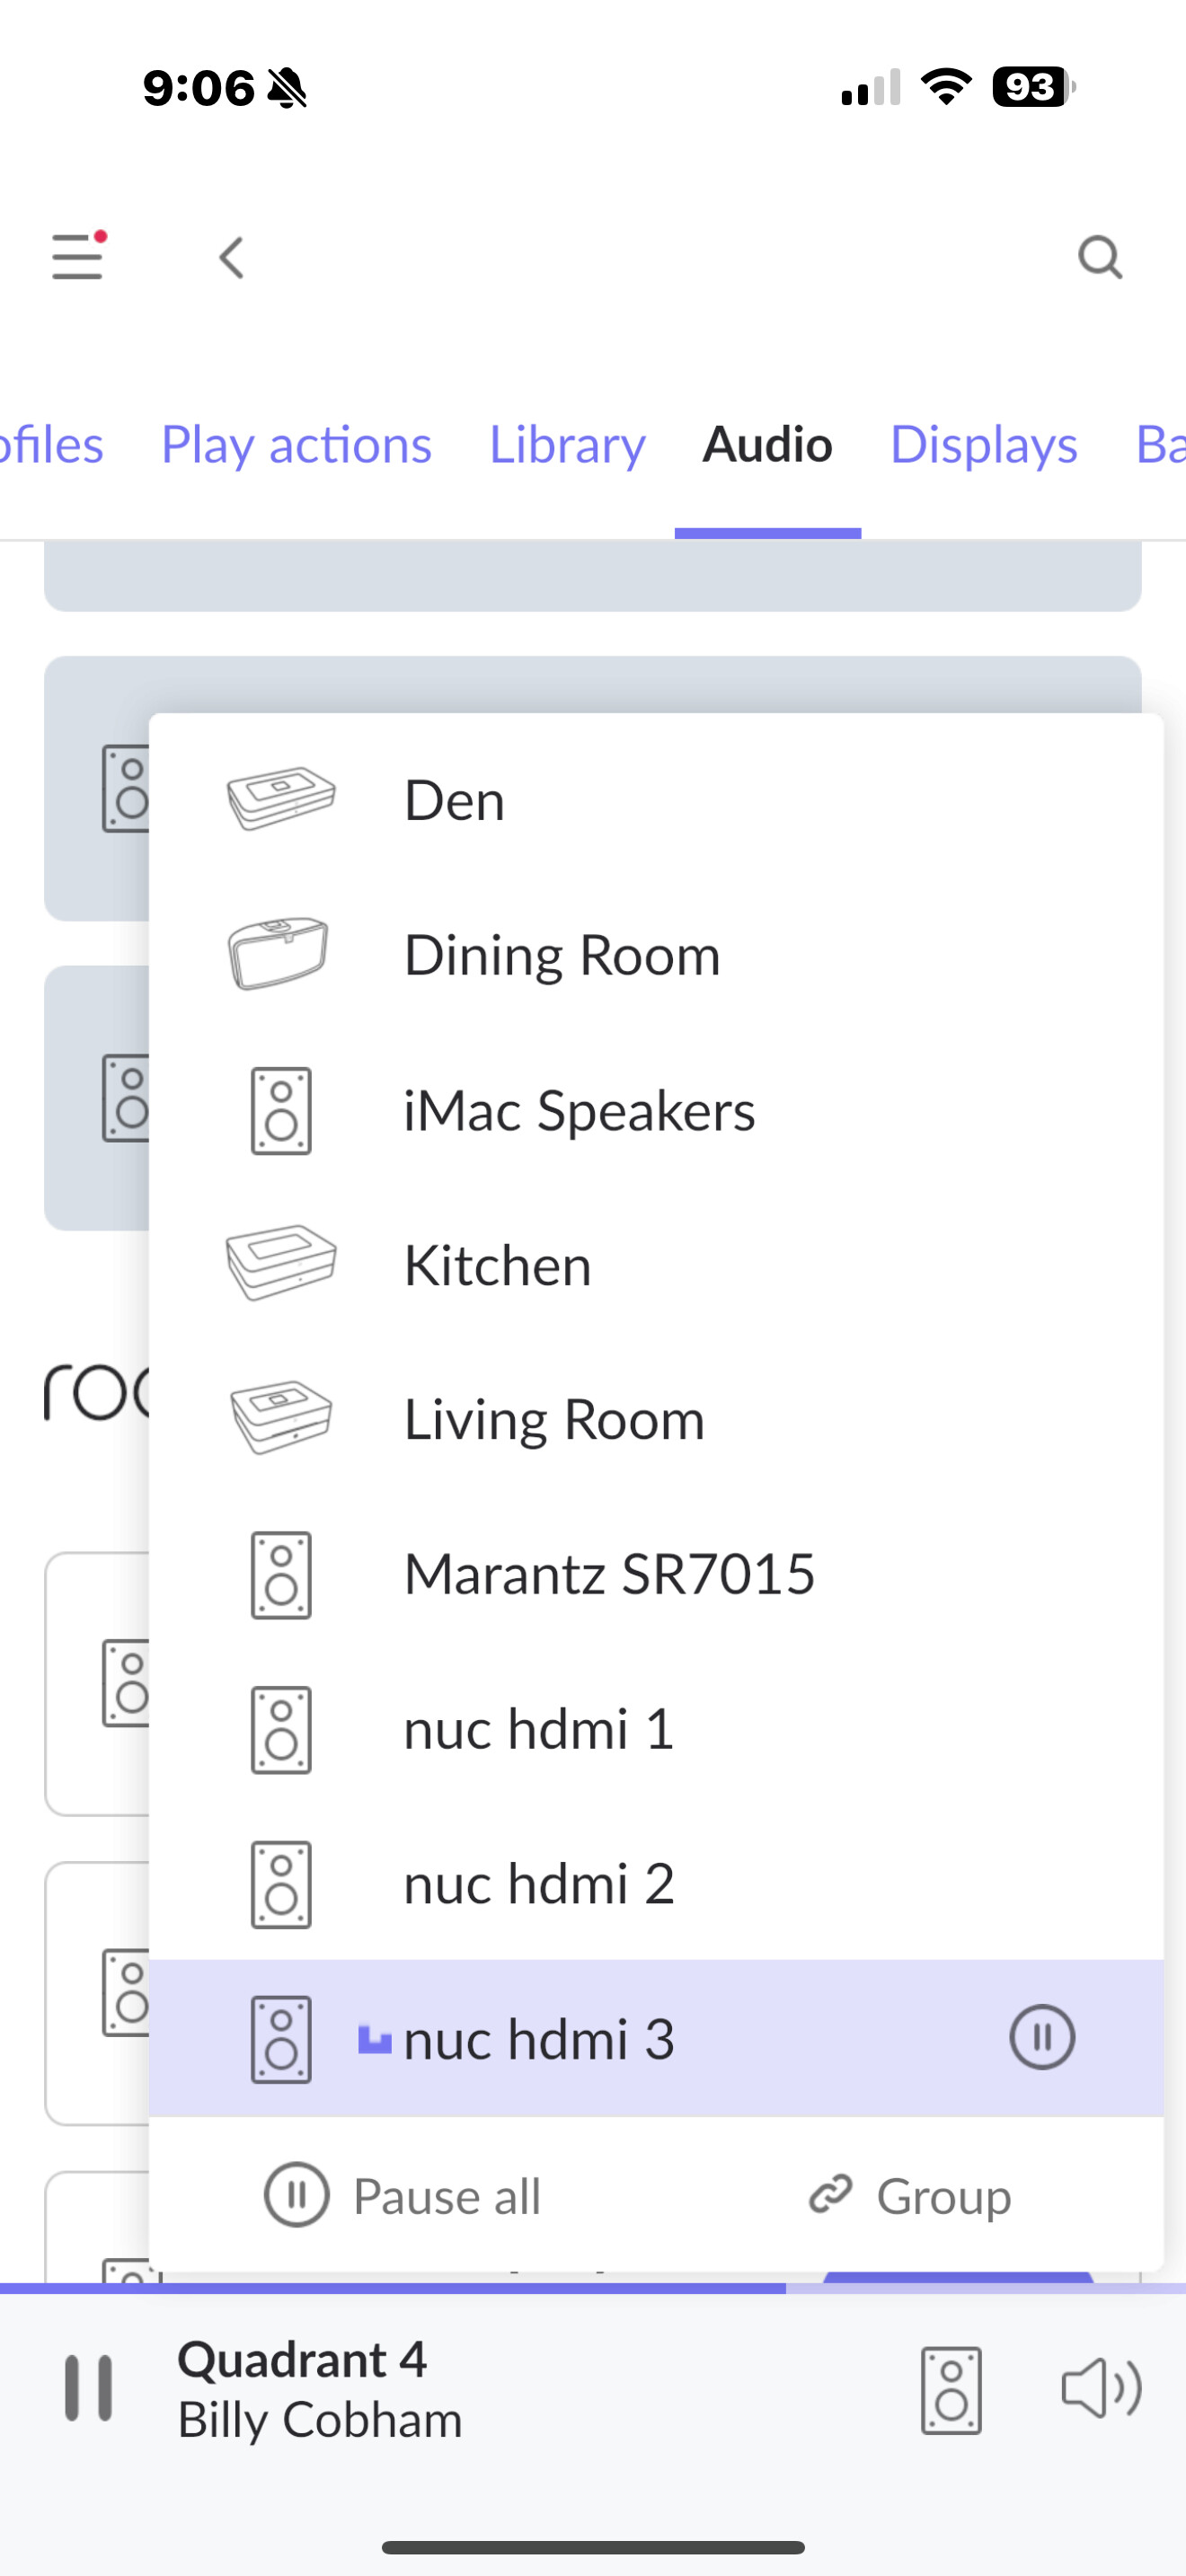Image resolution: width=1186 pixels, height=2576 pixels.
Task: Tap the back arrow chevron
Action: (x=232, y=258)
